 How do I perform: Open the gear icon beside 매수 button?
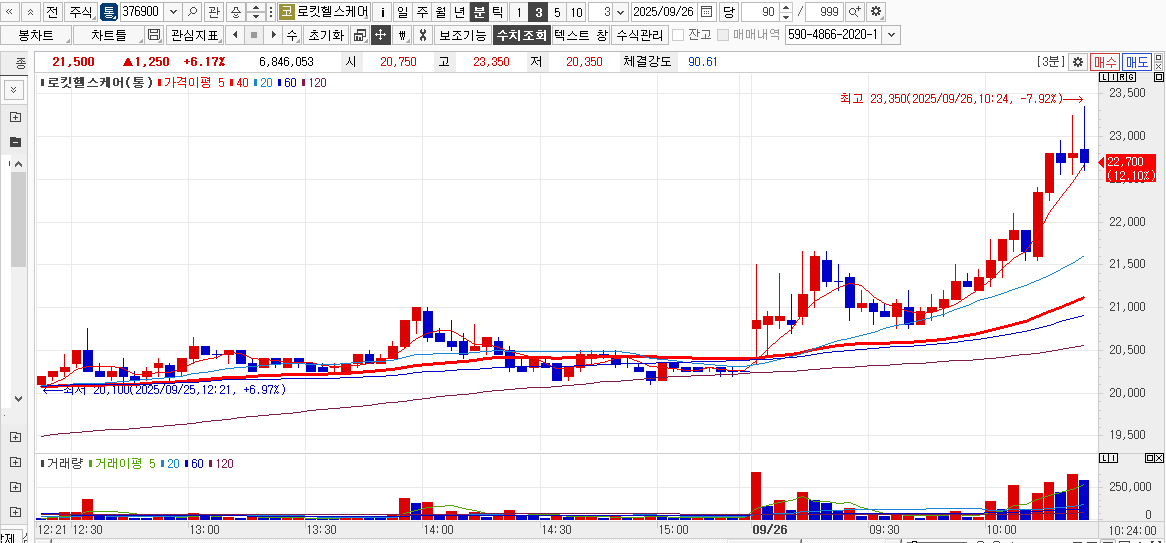(1078, 62)
